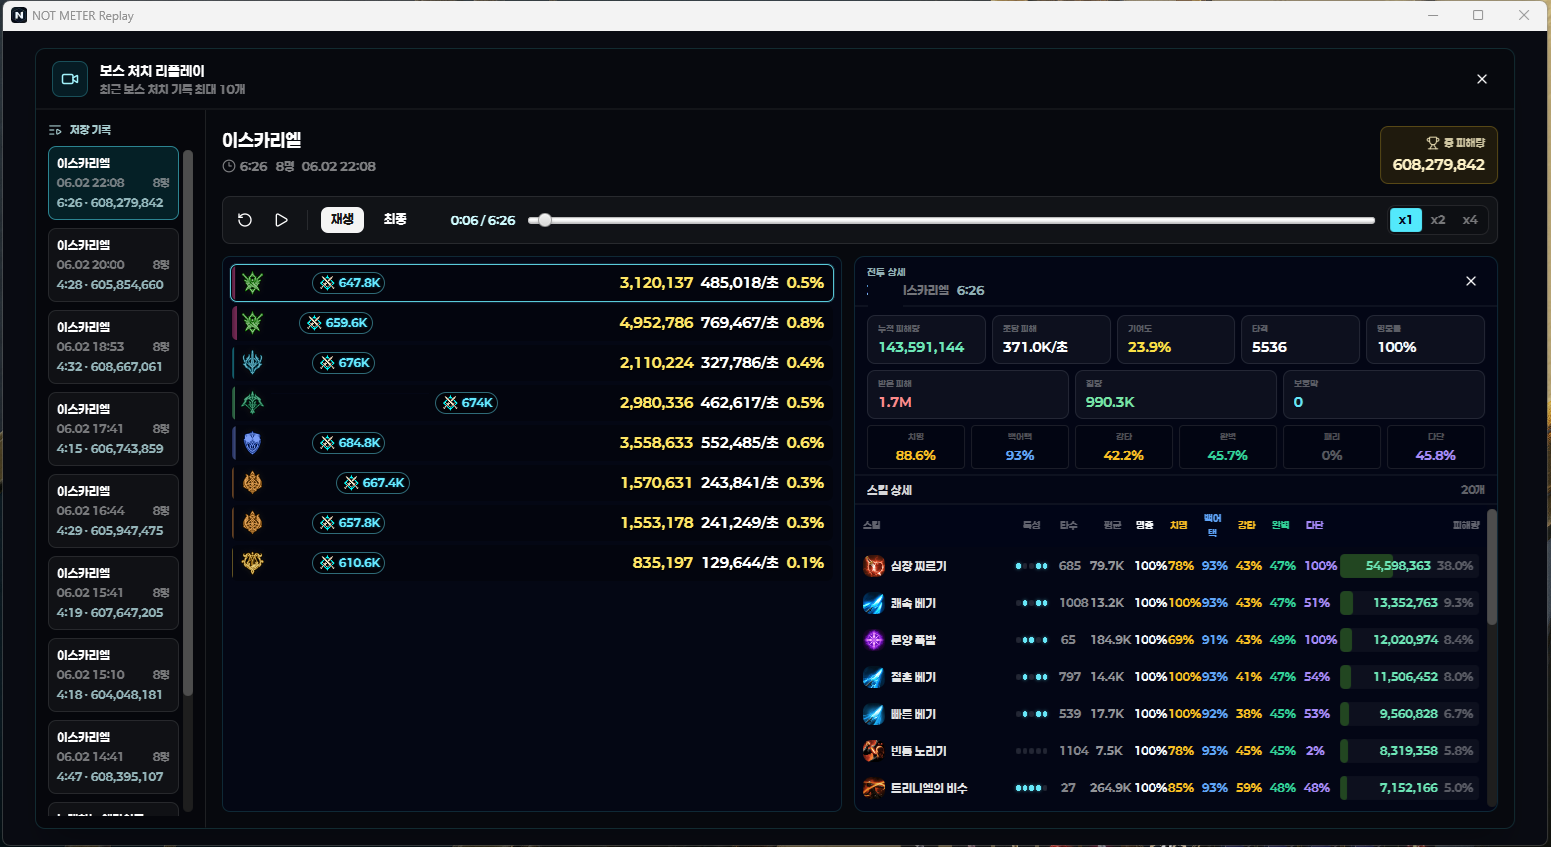Image resolution: width=1551 pixels, height=847 pixels.
Task: Click the 쾌속 베기 skill icon
Action: tap(874, 603)
